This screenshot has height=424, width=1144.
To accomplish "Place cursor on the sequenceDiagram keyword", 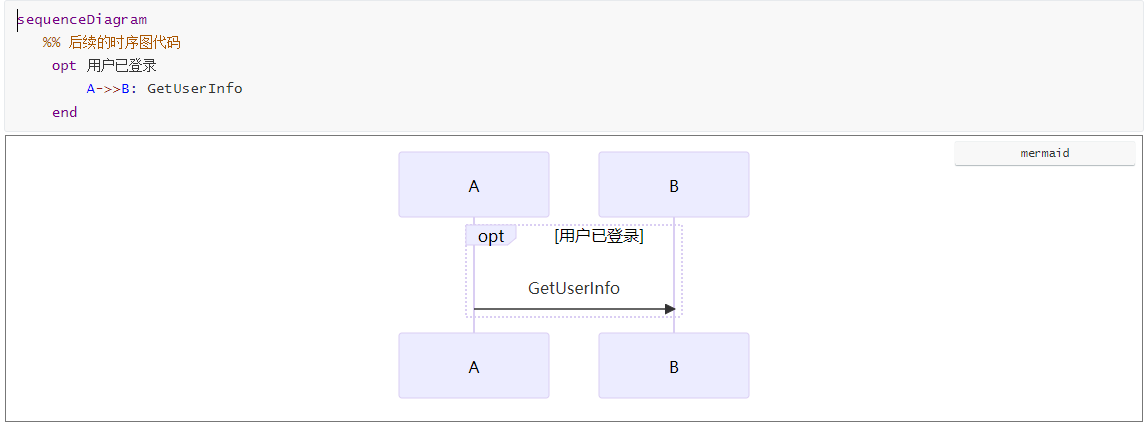I will [82, 19].
